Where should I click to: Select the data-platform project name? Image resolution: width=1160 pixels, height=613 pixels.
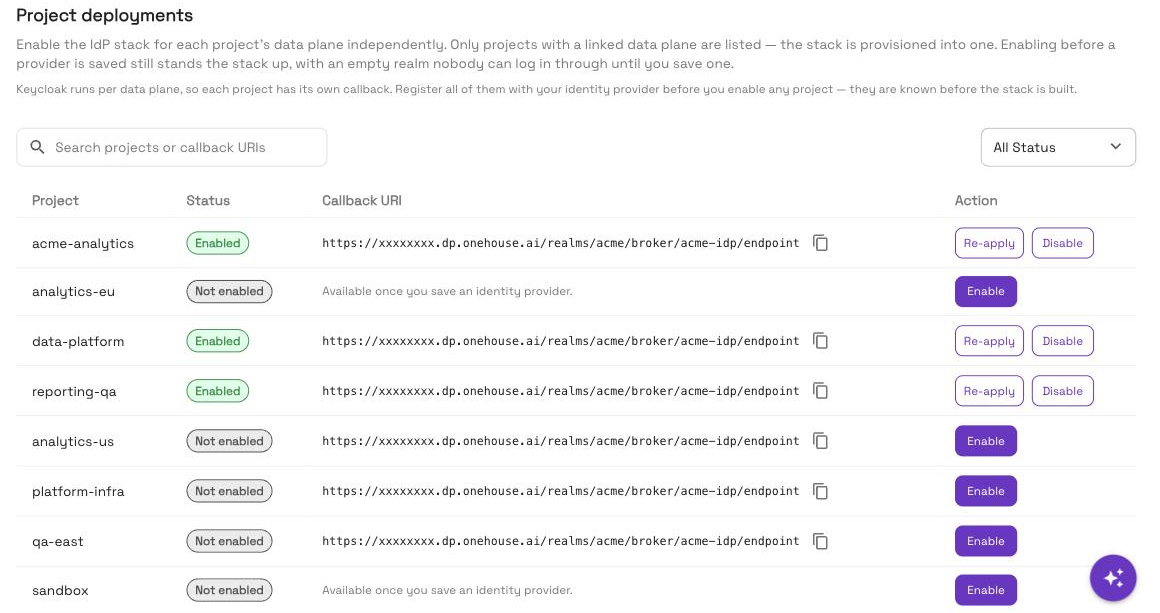78,341
